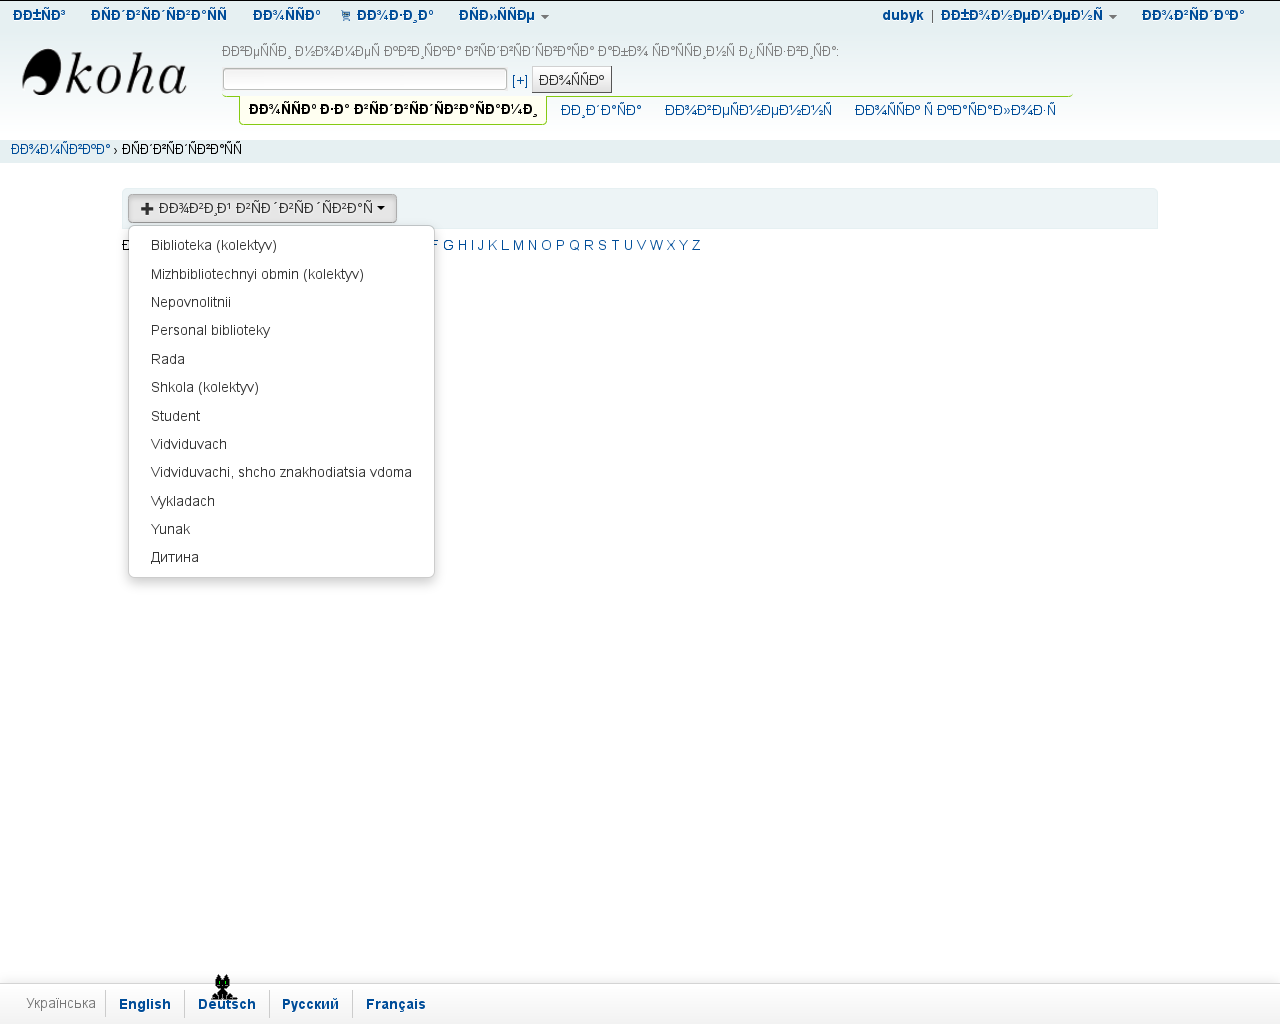Open the cart icon in top bar

(x=346, y=16)
